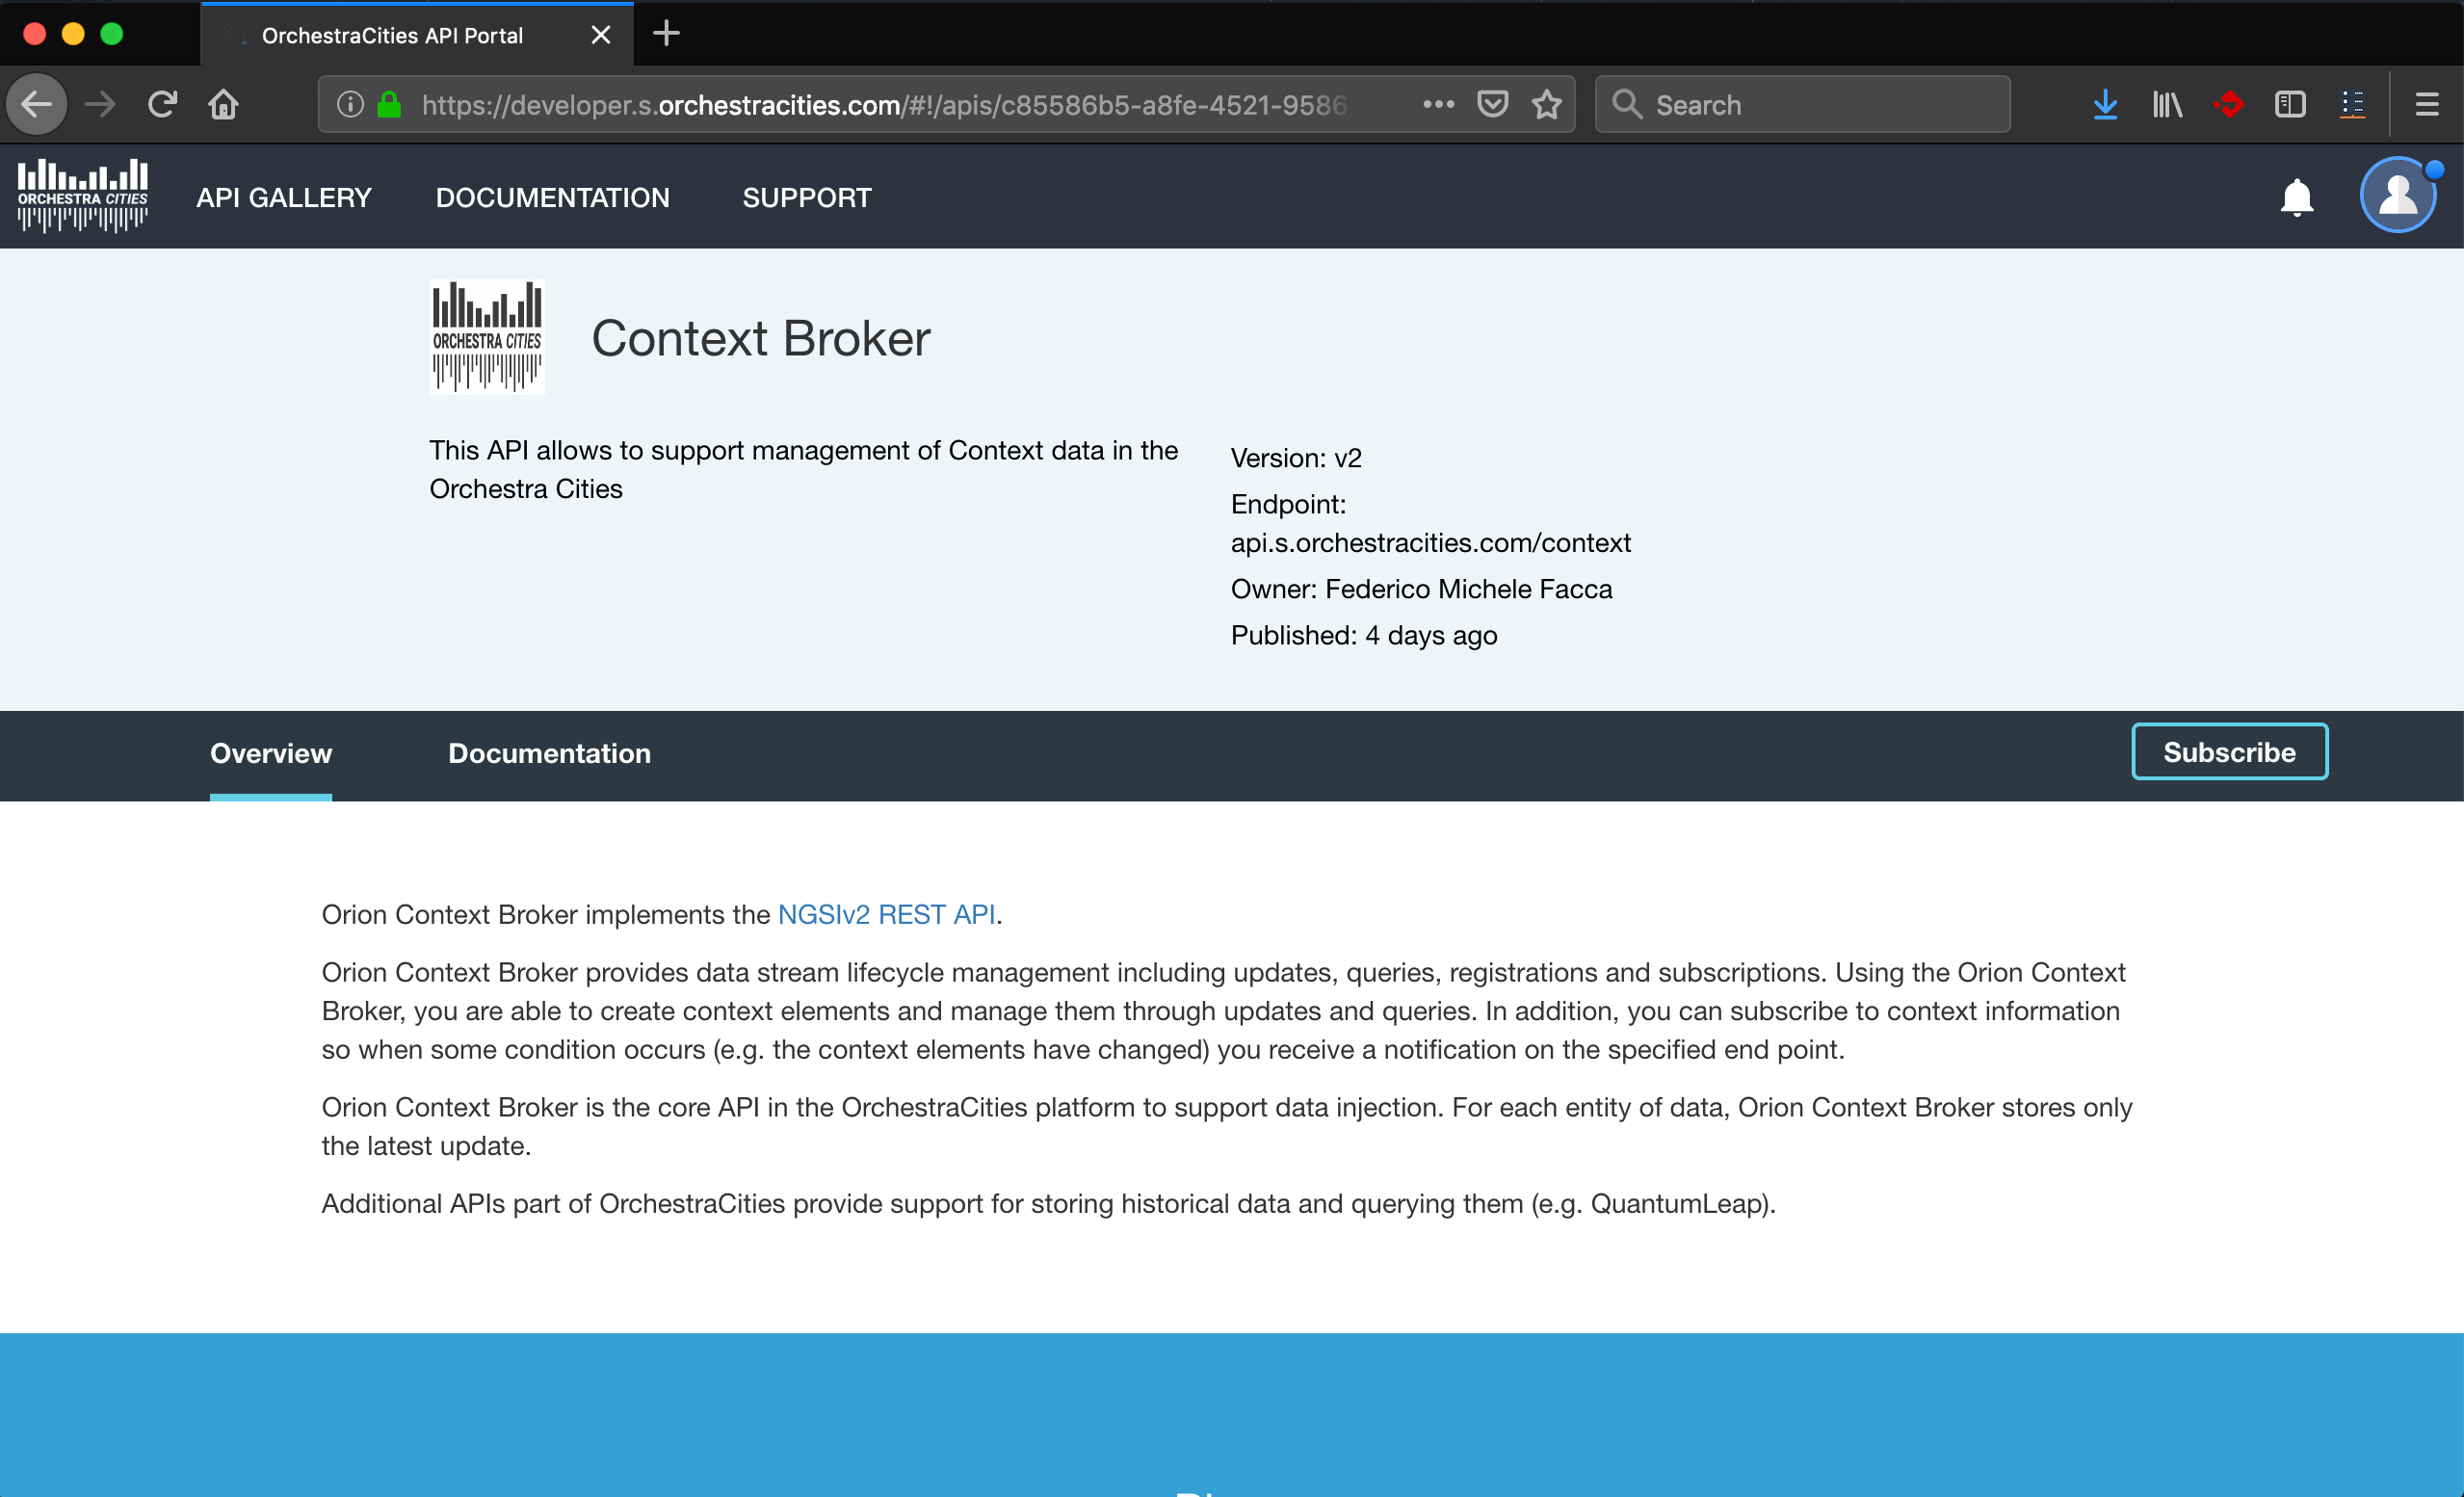Image resolution: width=2464 pixels, height=1497 pixels.
Task: Open the list menu icon in toolbar
Action: 2352,104
